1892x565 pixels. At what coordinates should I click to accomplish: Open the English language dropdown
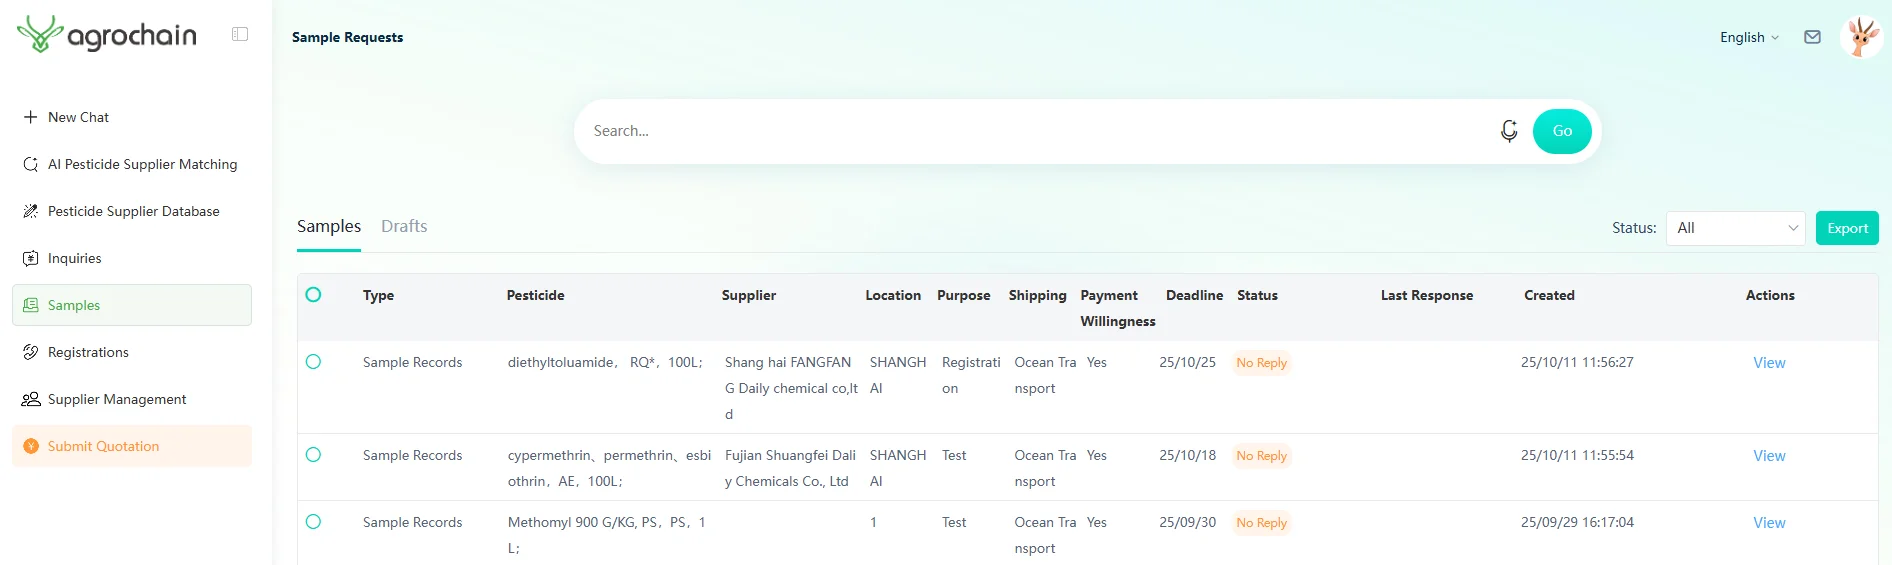[x=1749, y=37]
